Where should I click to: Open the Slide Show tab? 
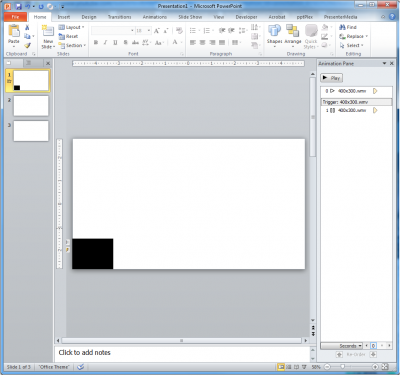coord(190,17)
